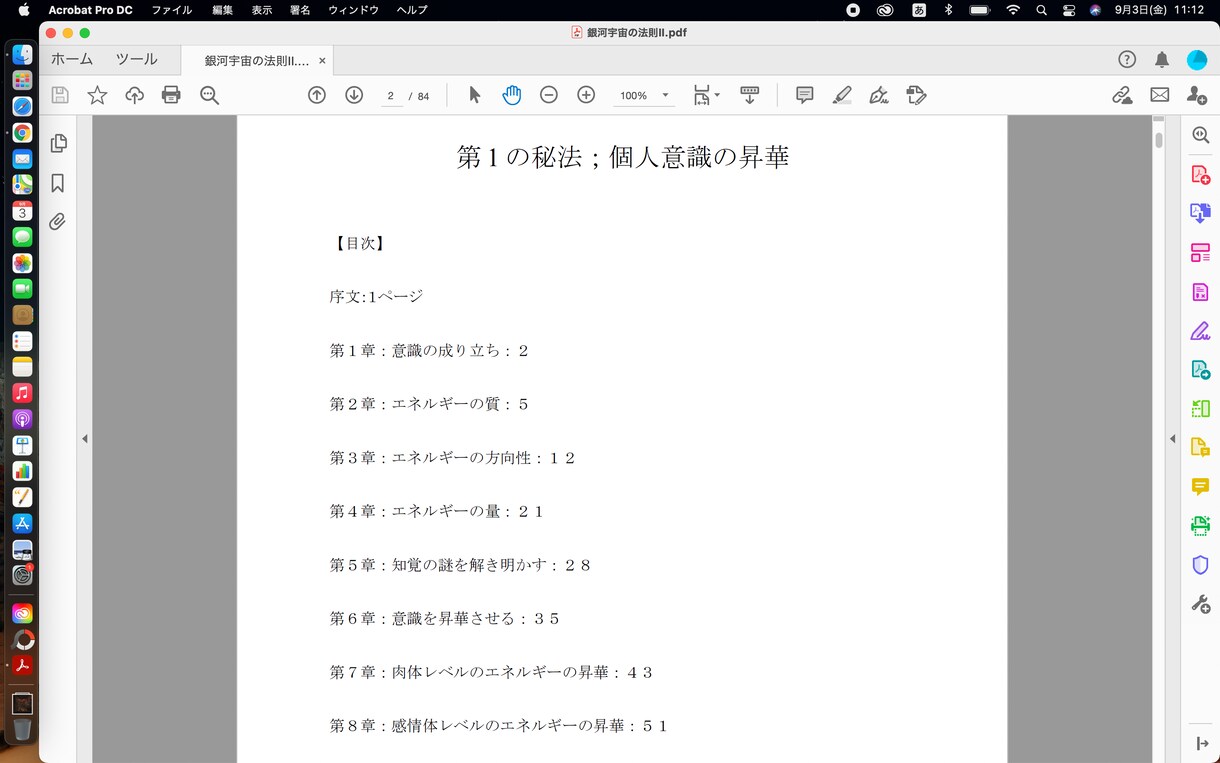This screenshot has height=763, width=1220.
Task: Activate the Hand pan tool
Action: pos(511,95)
